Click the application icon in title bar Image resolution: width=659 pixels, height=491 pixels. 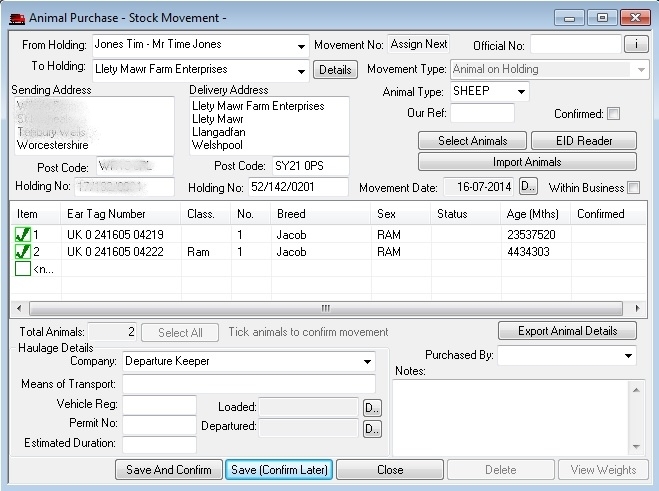click(17, 18)
